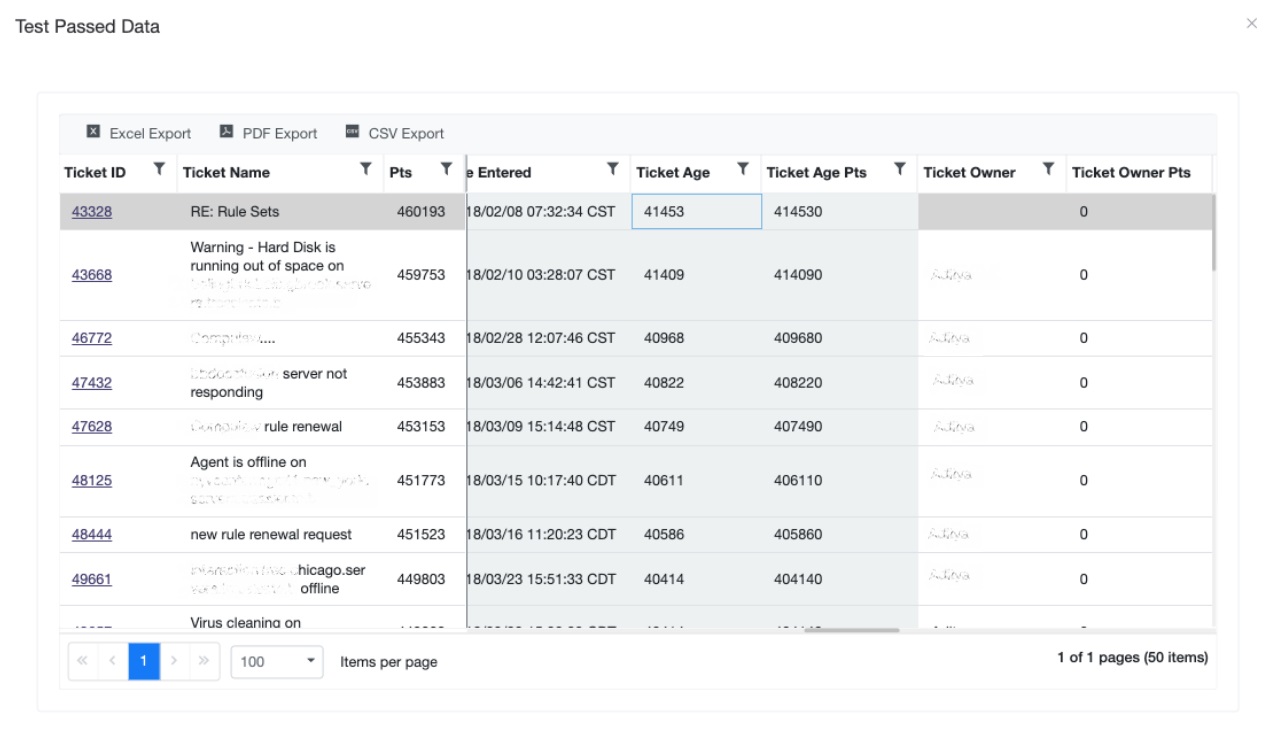Open filter for Ticket Age column
This screenshot has height=735, width=1277.
coord(743,169)
